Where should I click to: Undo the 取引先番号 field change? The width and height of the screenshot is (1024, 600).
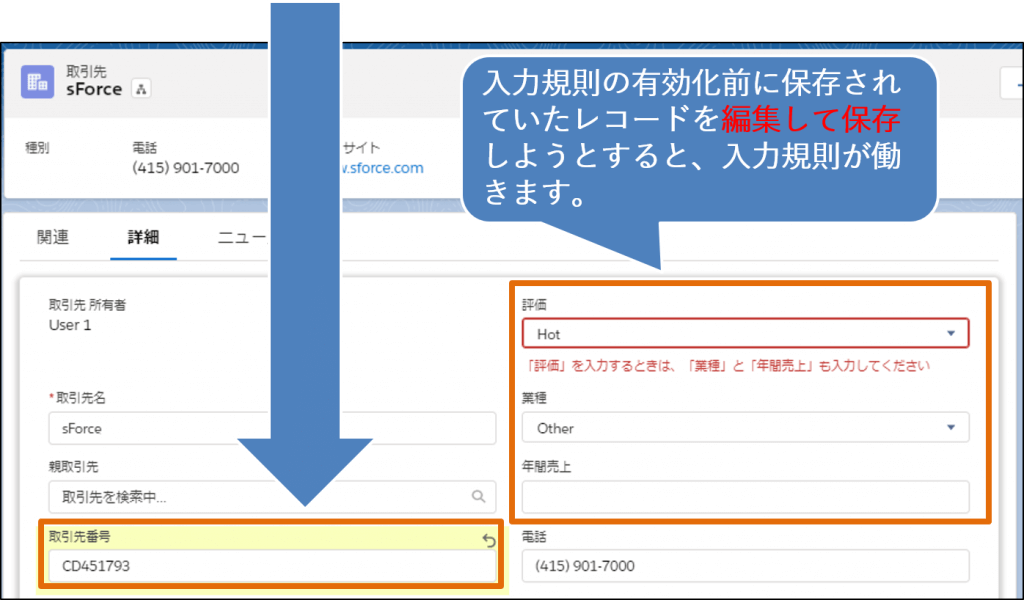(x=489, y=540)
